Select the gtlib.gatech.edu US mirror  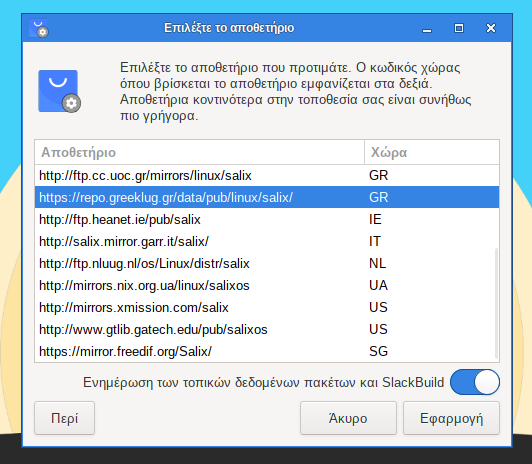267,329
